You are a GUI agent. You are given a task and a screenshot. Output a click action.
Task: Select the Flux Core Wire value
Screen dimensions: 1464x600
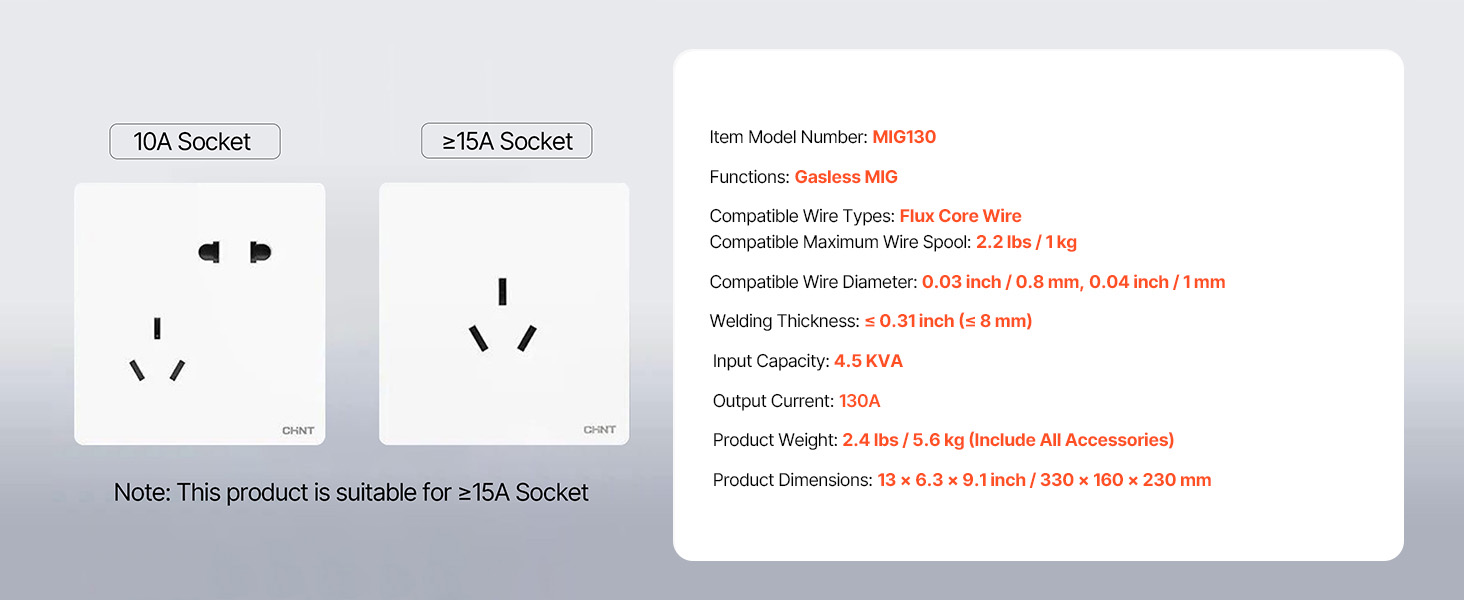click(x=960, y=216)
